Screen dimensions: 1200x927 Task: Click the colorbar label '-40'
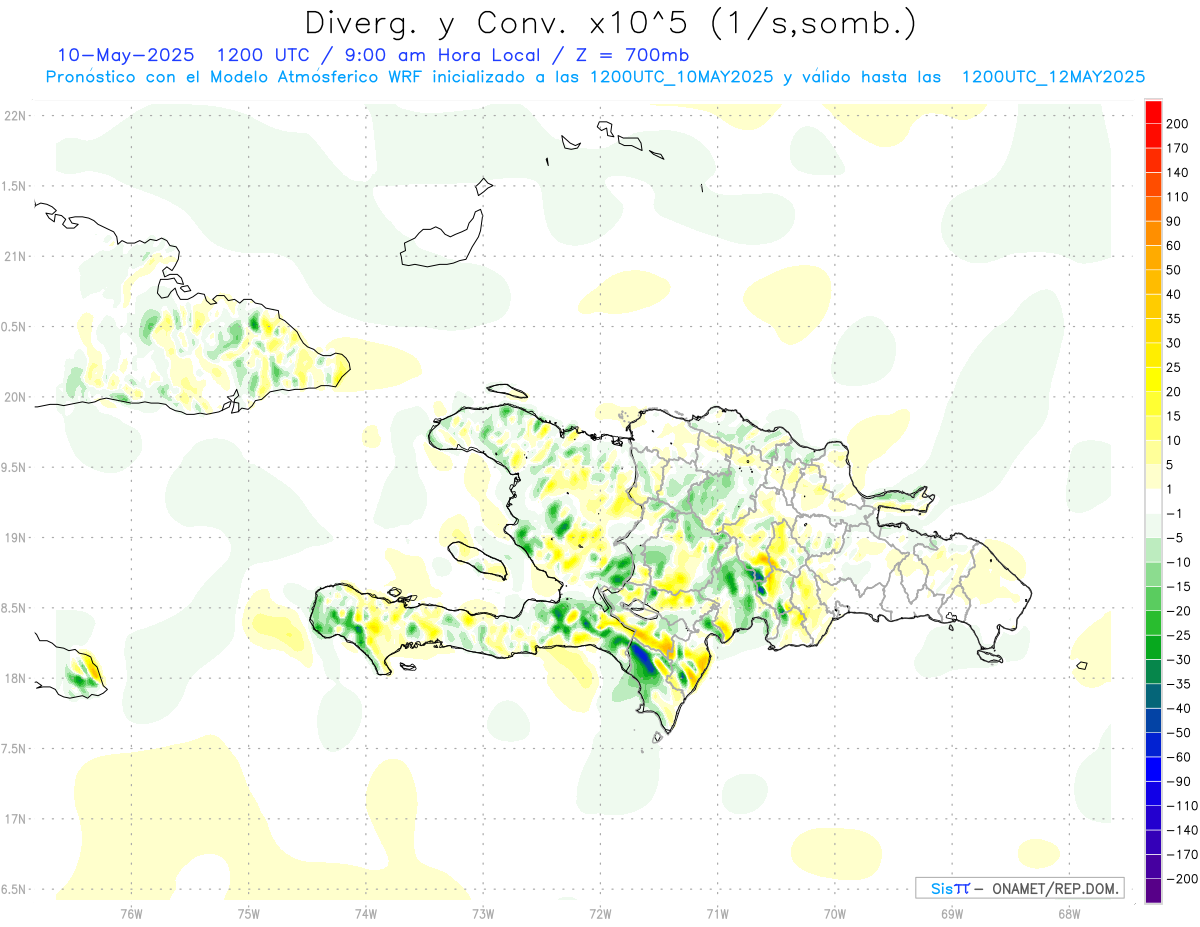tap(1180, 708)
